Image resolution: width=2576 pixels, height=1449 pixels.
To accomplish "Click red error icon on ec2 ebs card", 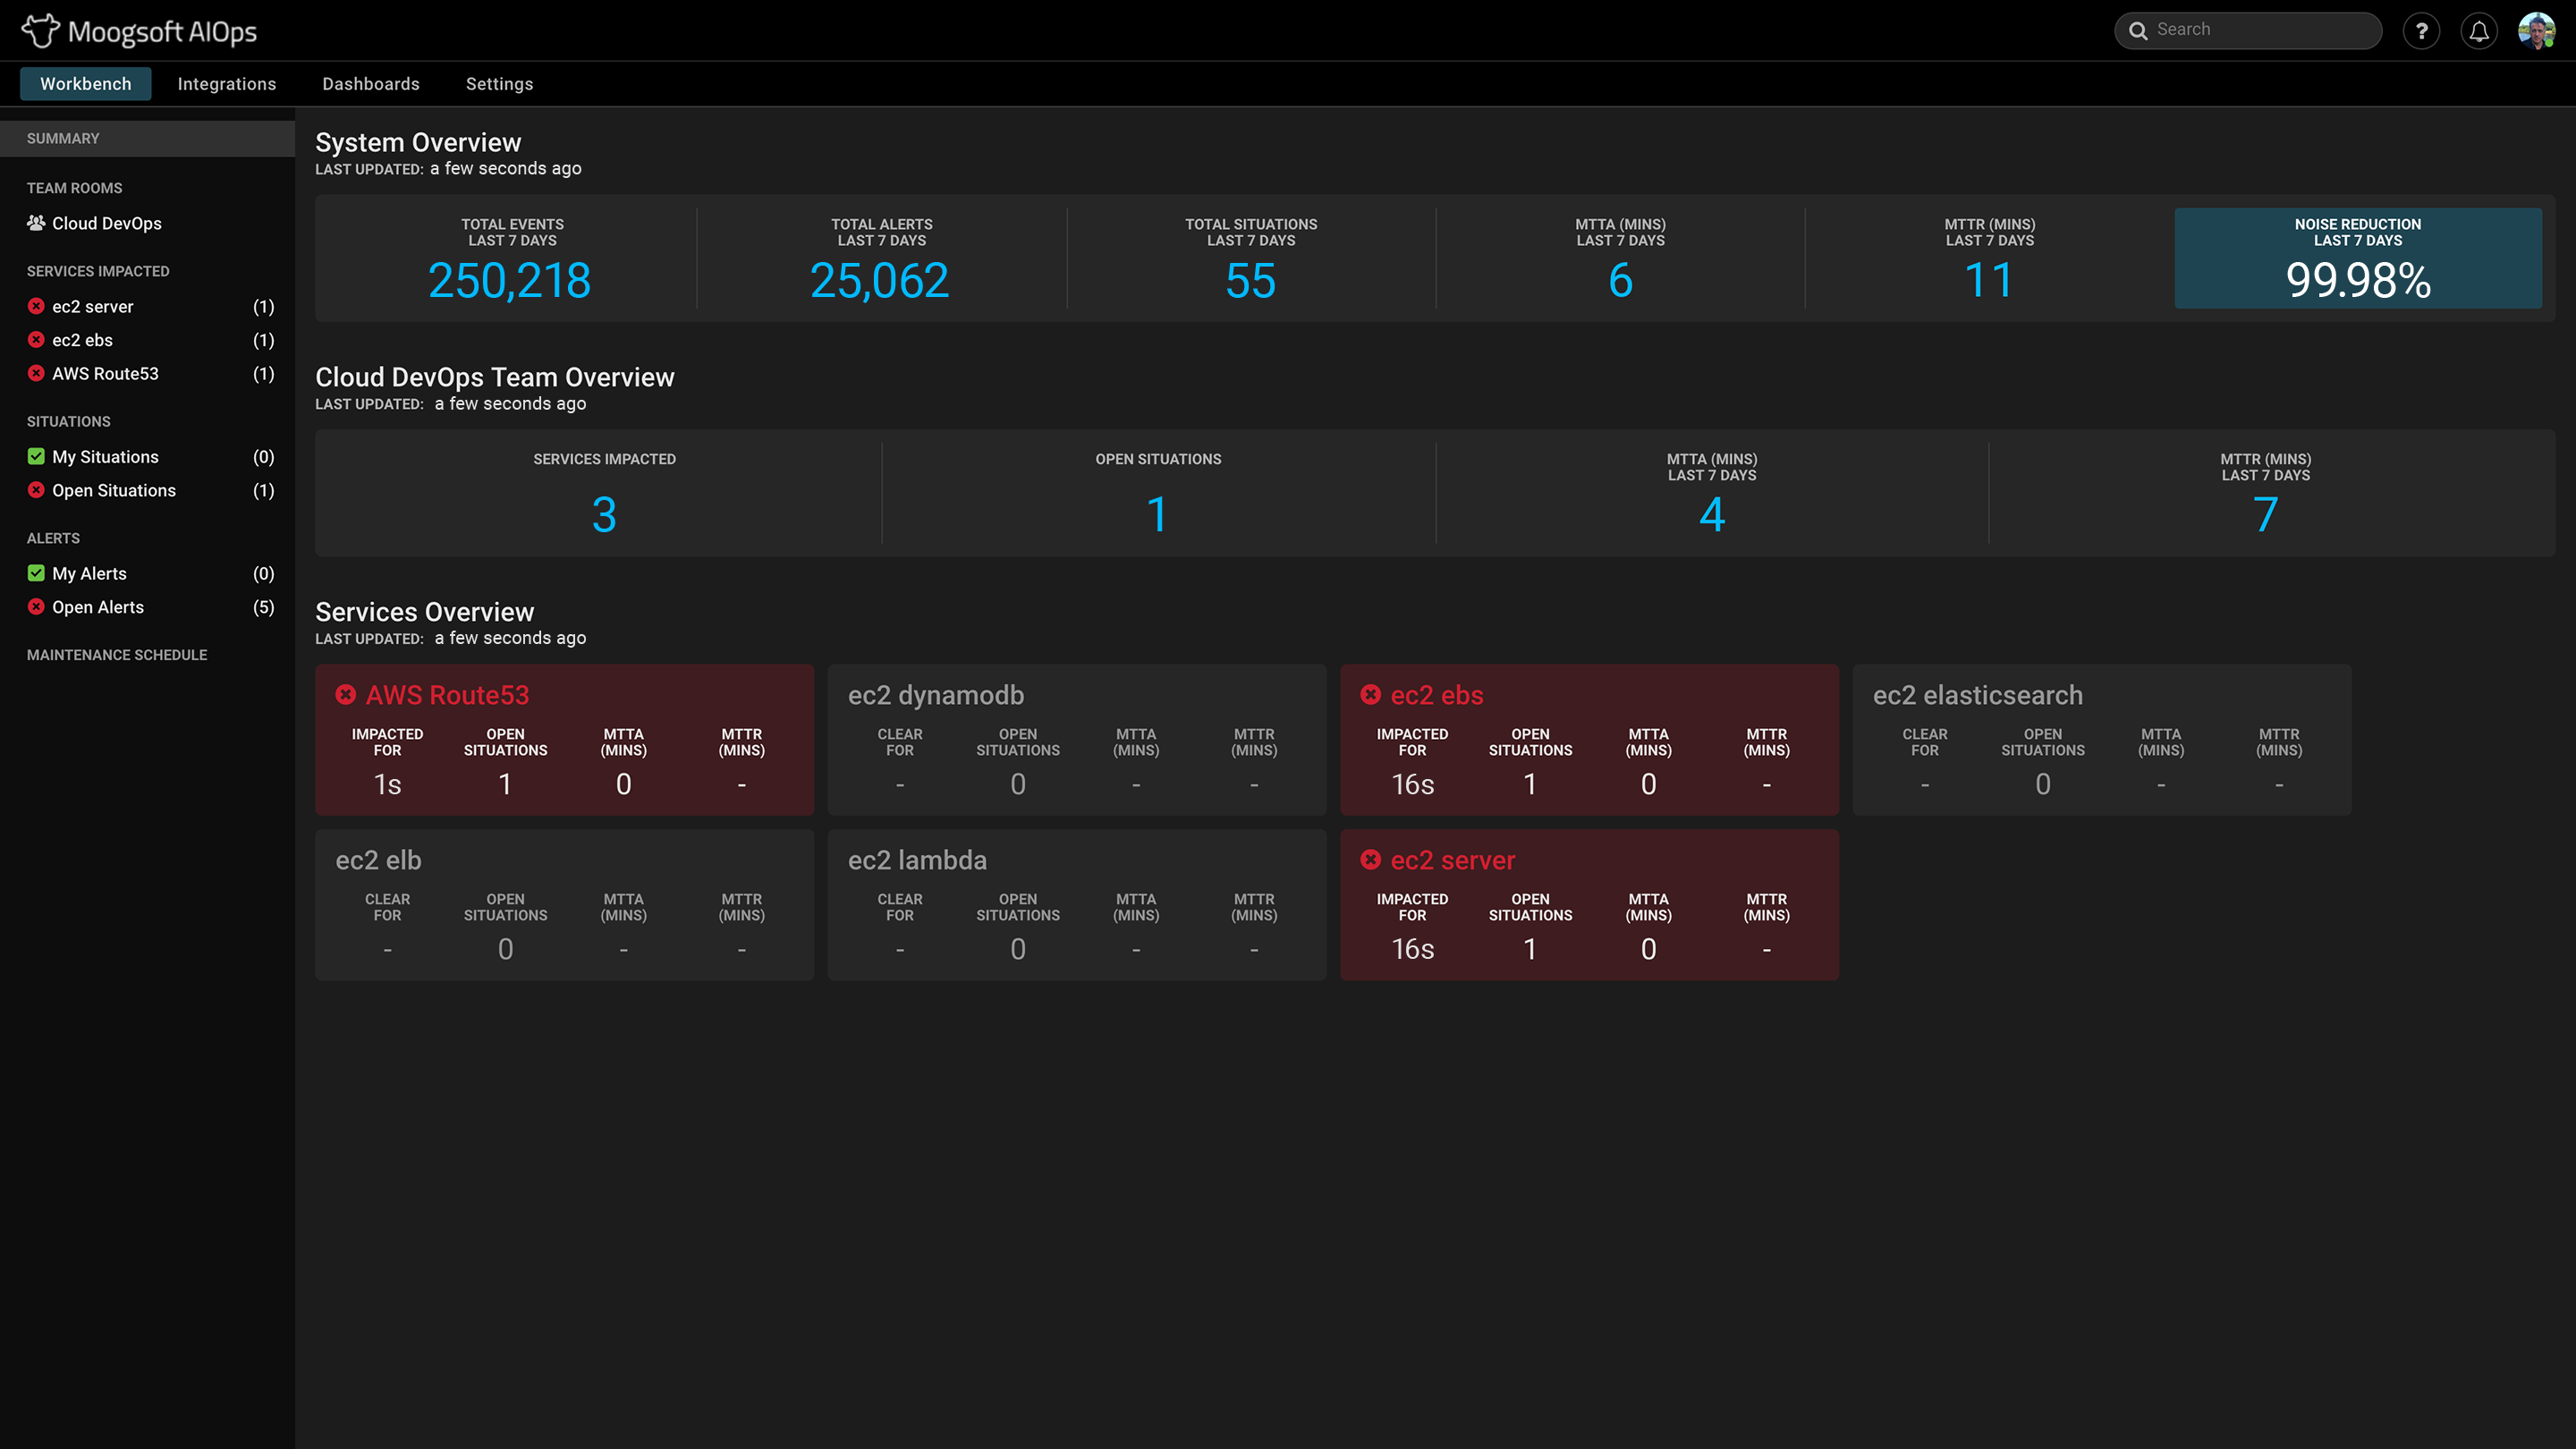I will pyautogui.click(x=1371, y=695).
